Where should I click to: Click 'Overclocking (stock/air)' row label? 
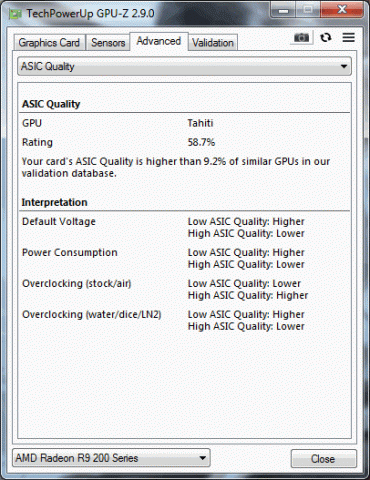click(77, 283)
